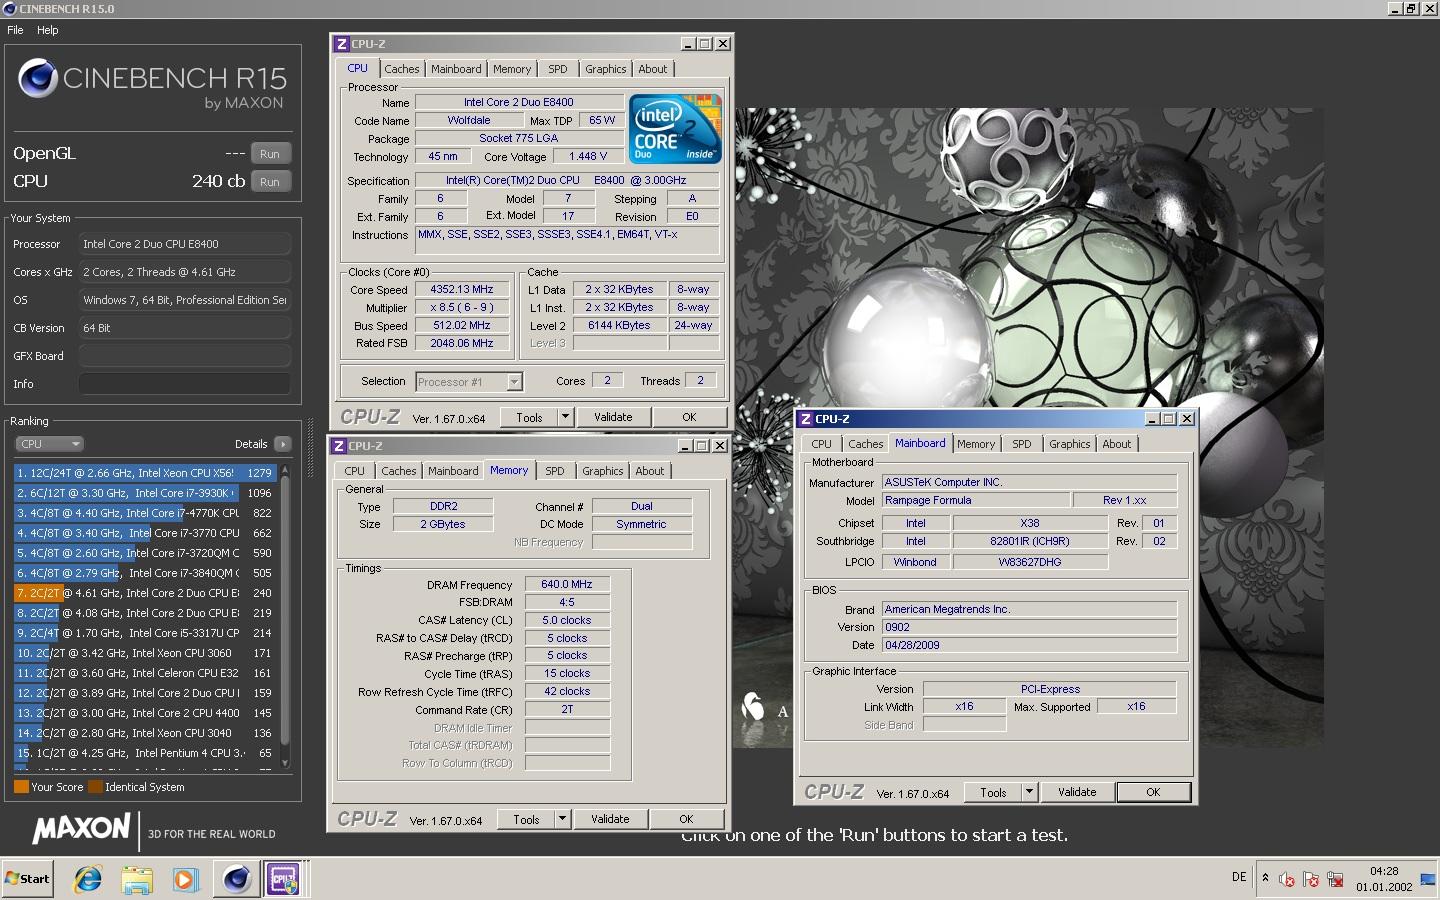The image size is (1440, 900).
Task: Open SPD tab in top CPU-Z window
Action: click(x=558, y=69)
